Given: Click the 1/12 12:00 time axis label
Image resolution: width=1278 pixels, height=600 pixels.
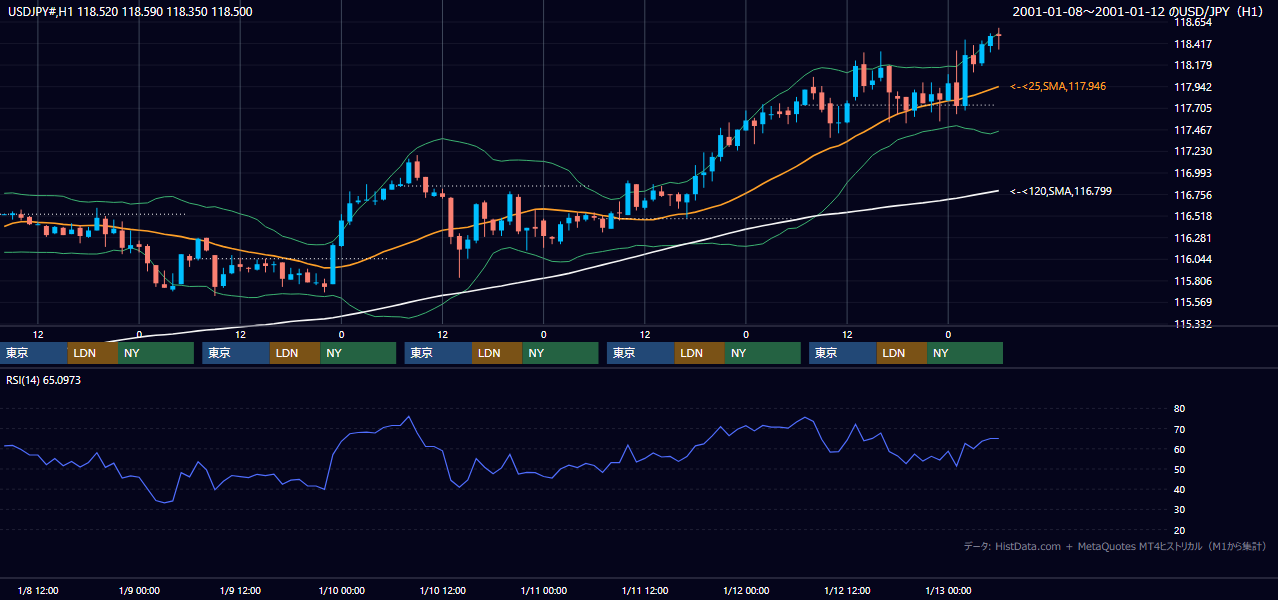Looking at the screenshot, I should [x=846, y=591].
